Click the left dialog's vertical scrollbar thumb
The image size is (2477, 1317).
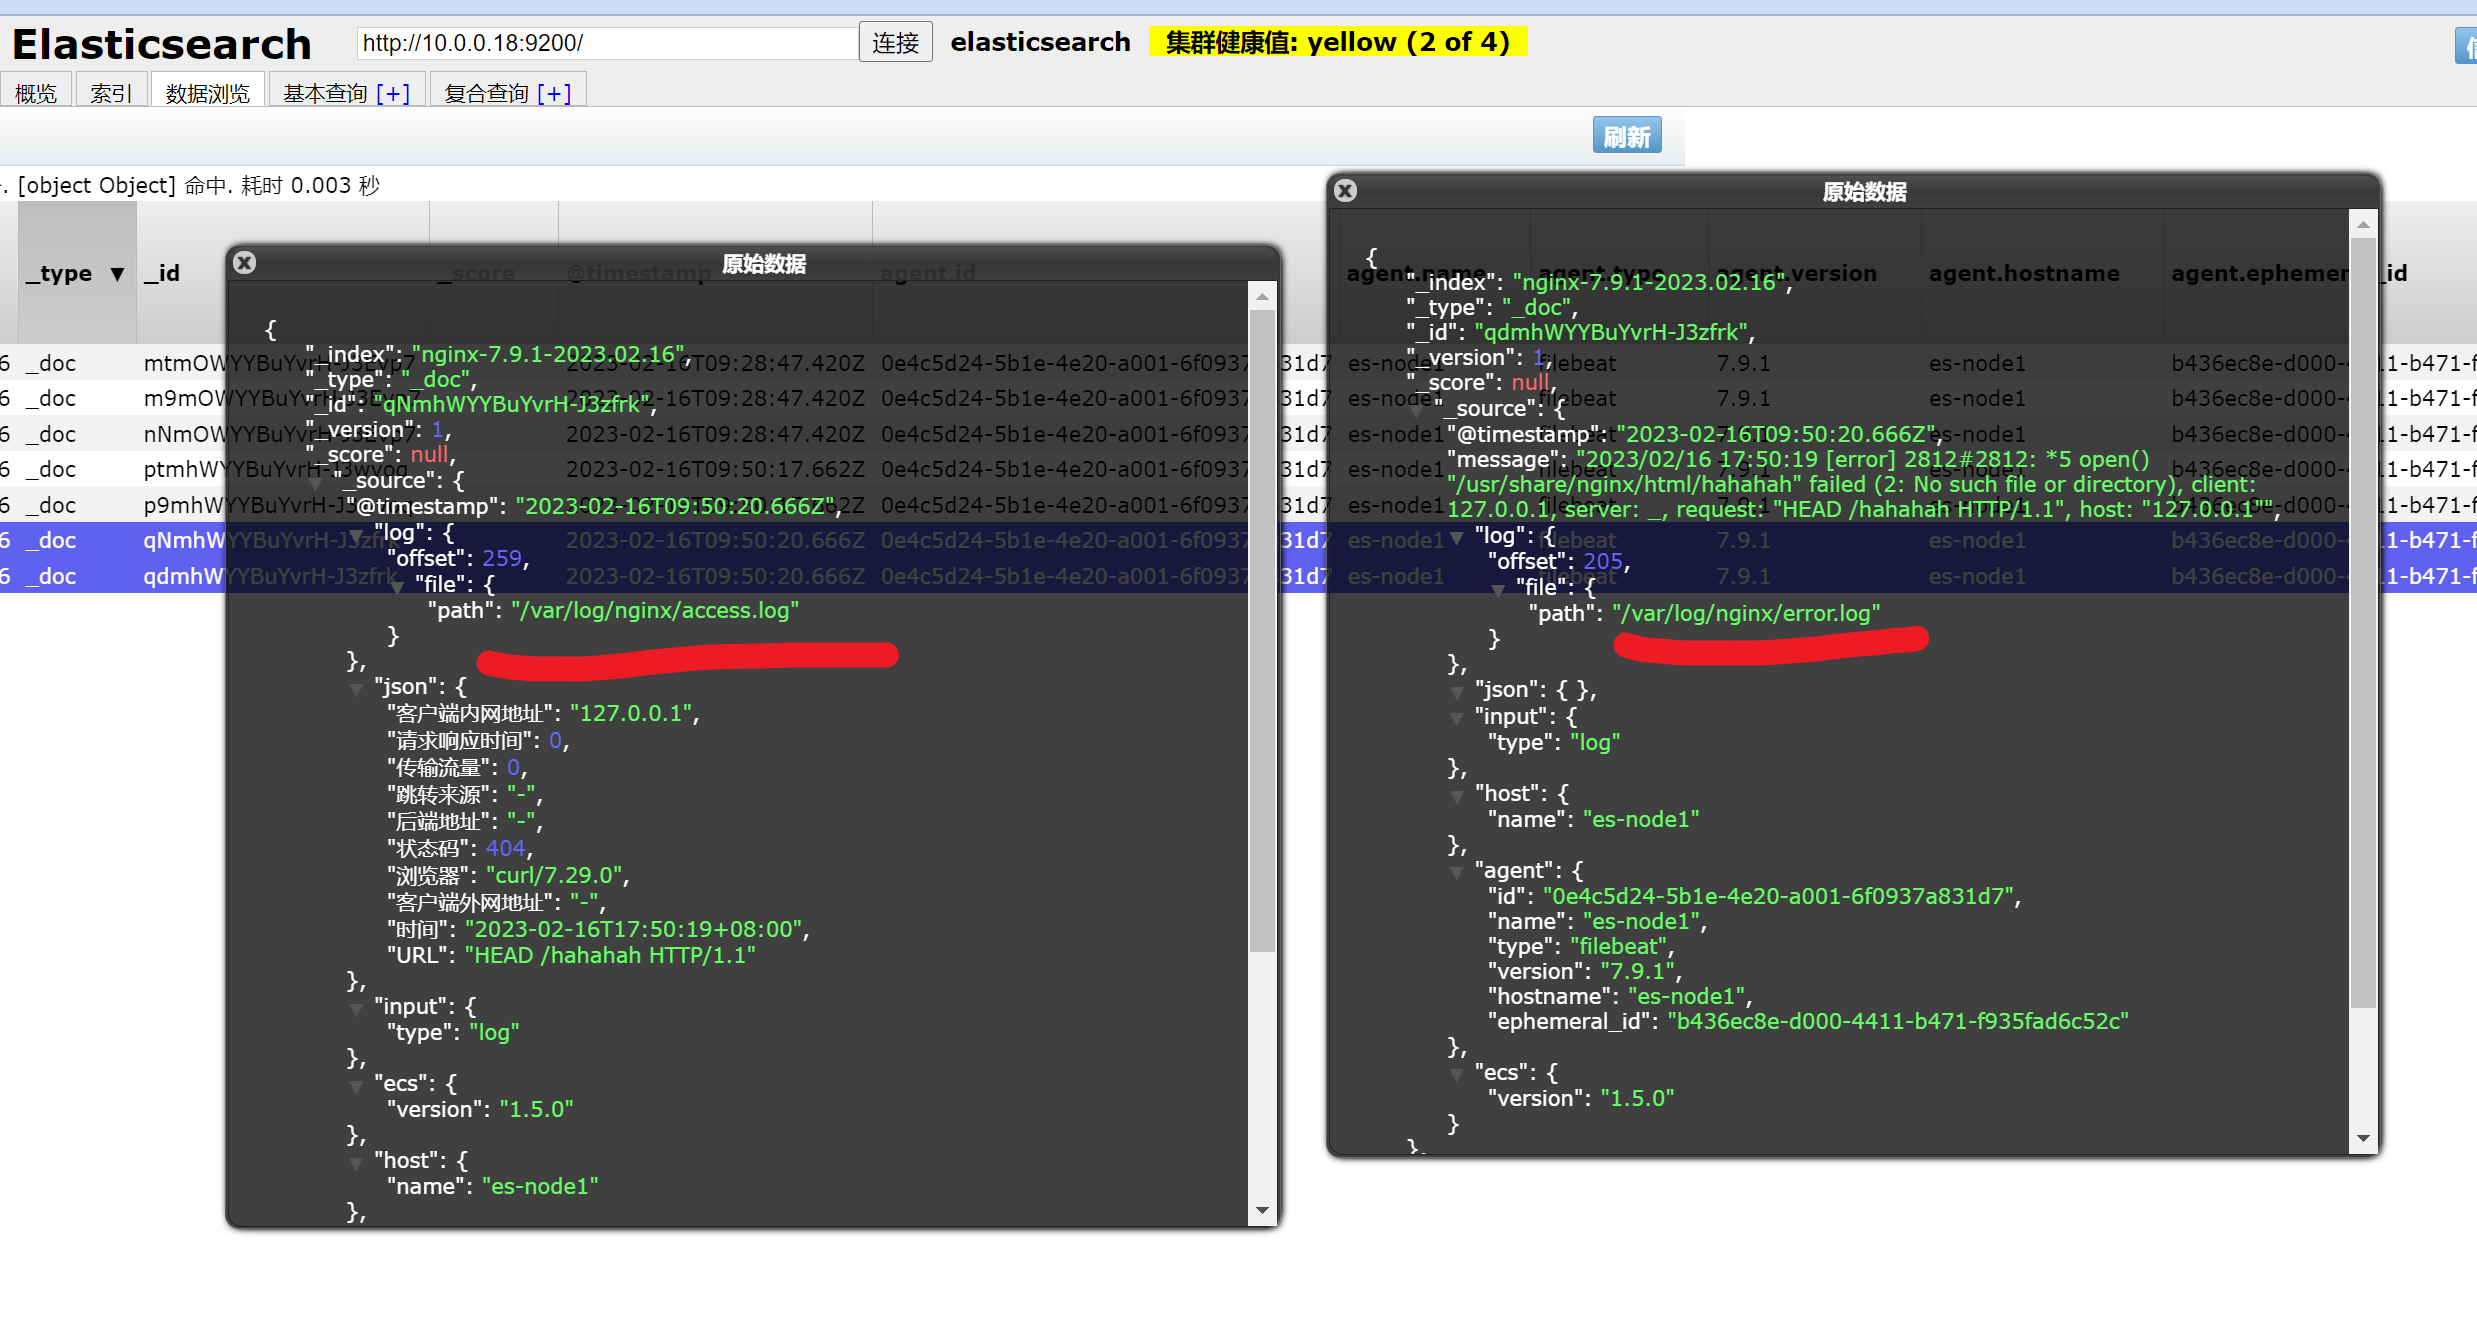point(1262,630)
